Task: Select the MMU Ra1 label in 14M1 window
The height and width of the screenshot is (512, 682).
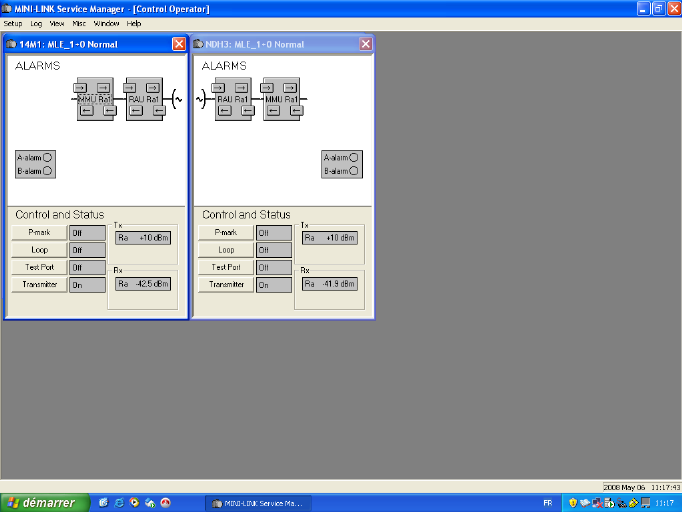Action: coord(95,99)
